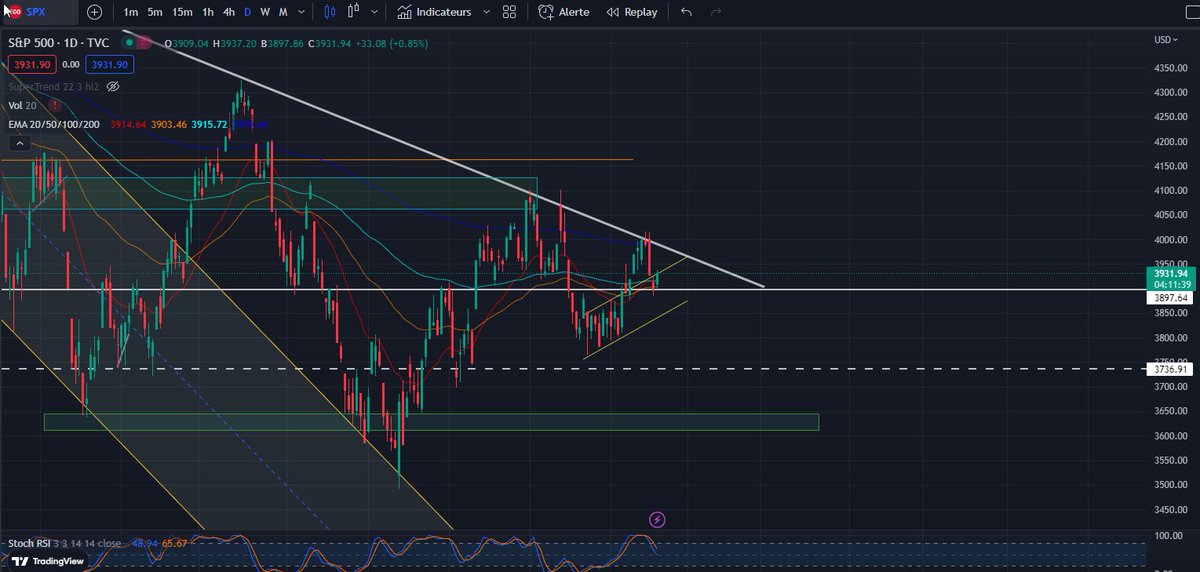This screenshot has height=572, width=1200.
Task: Open the chart type dropdown arrow
Action: (373, 12)
